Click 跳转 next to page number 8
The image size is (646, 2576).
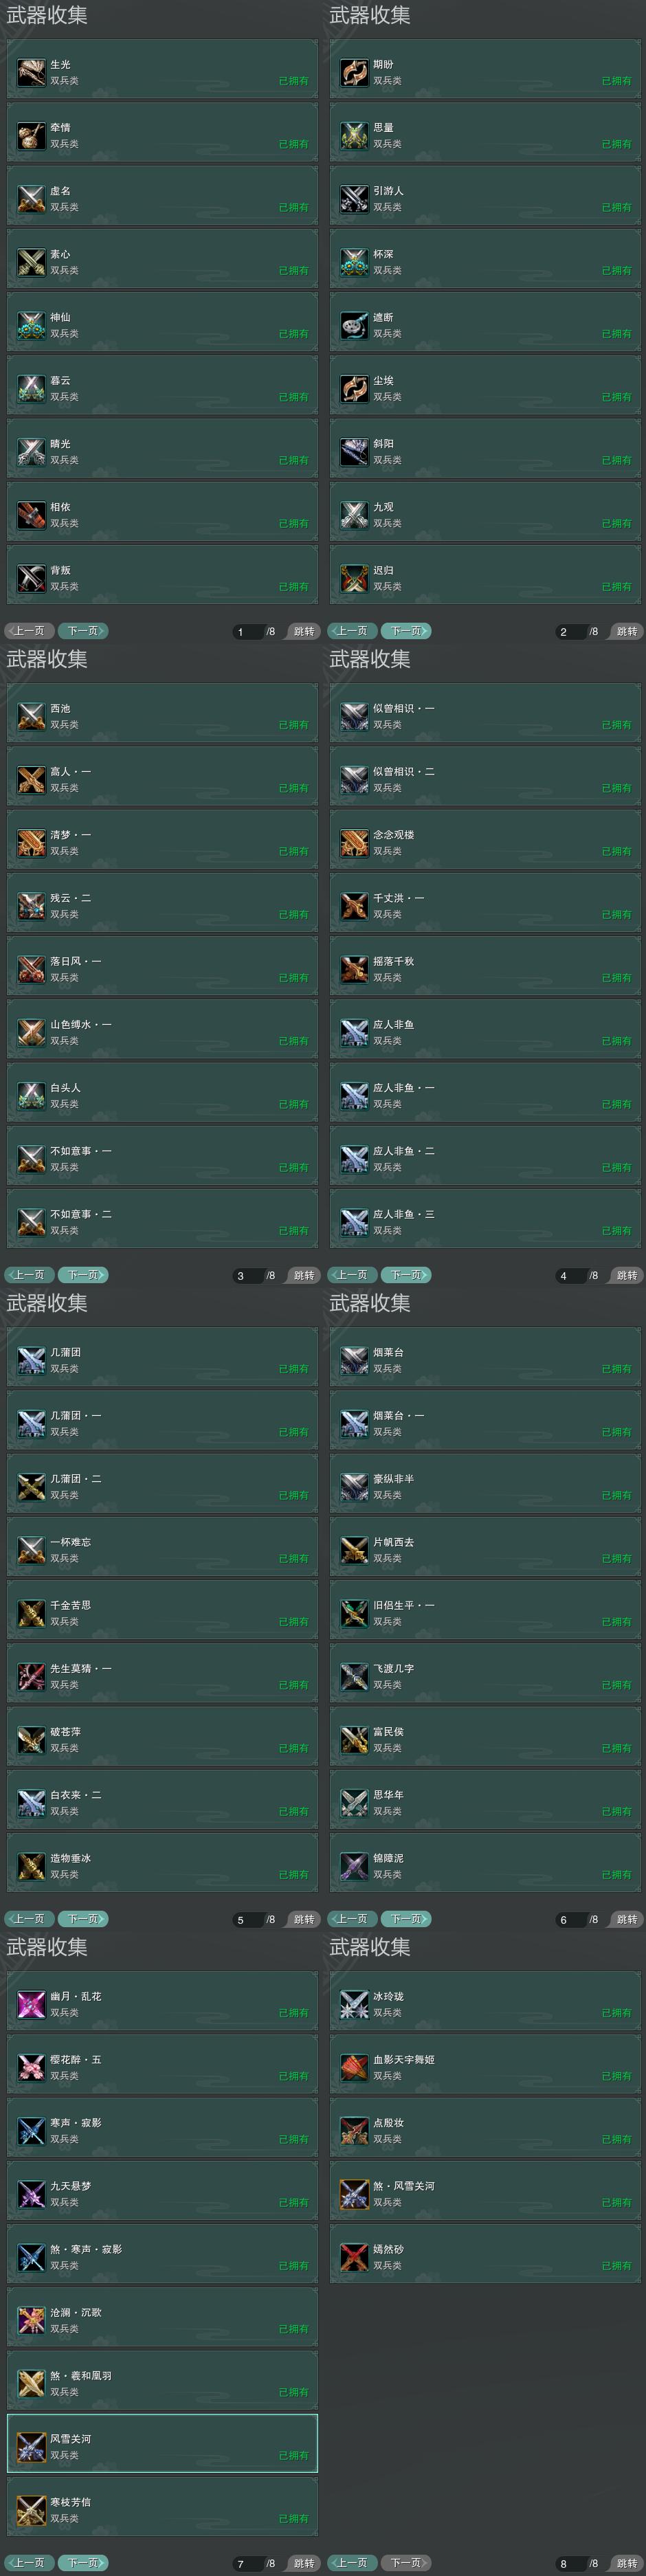(x=627, y=2563)
